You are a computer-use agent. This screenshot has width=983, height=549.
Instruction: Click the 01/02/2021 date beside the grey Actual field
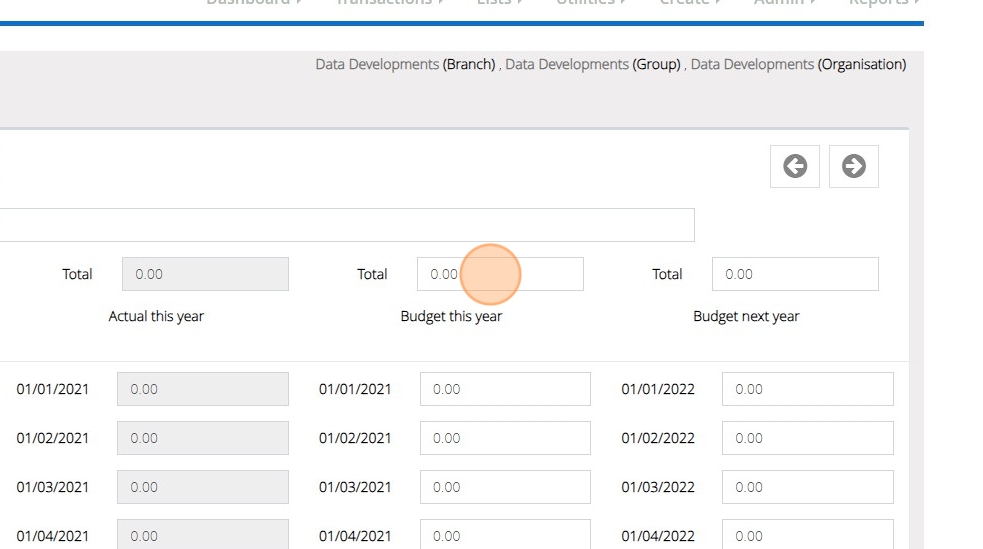coord(53,438)
